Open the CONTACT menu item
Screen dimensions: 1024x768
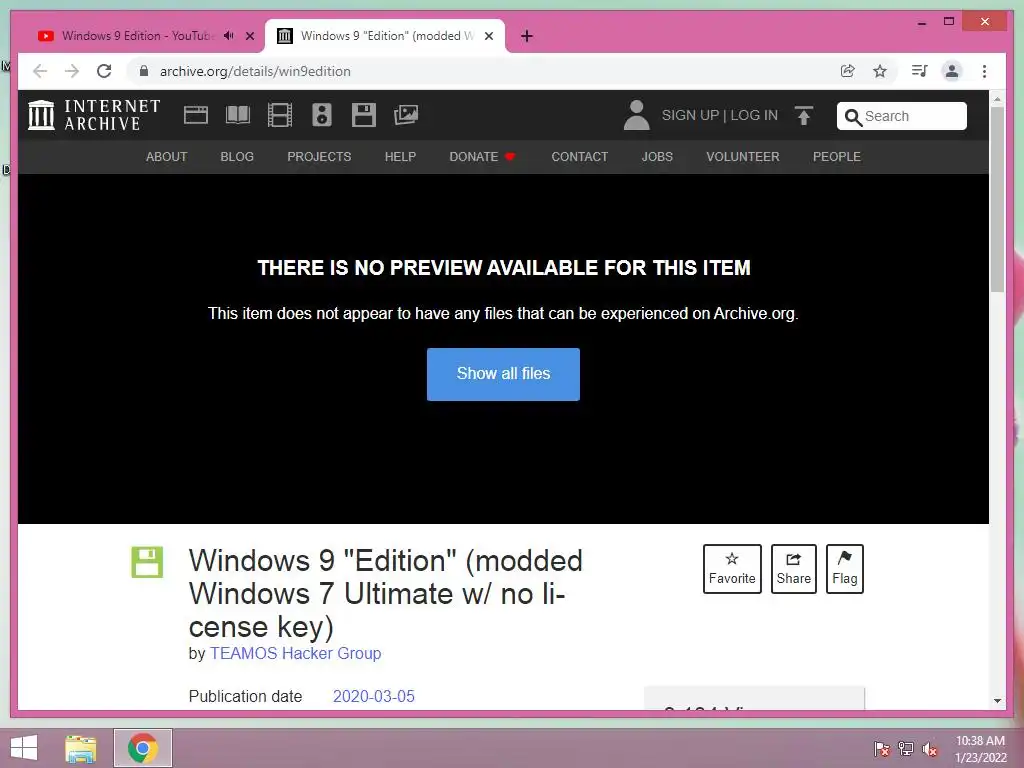pos(579,157)
